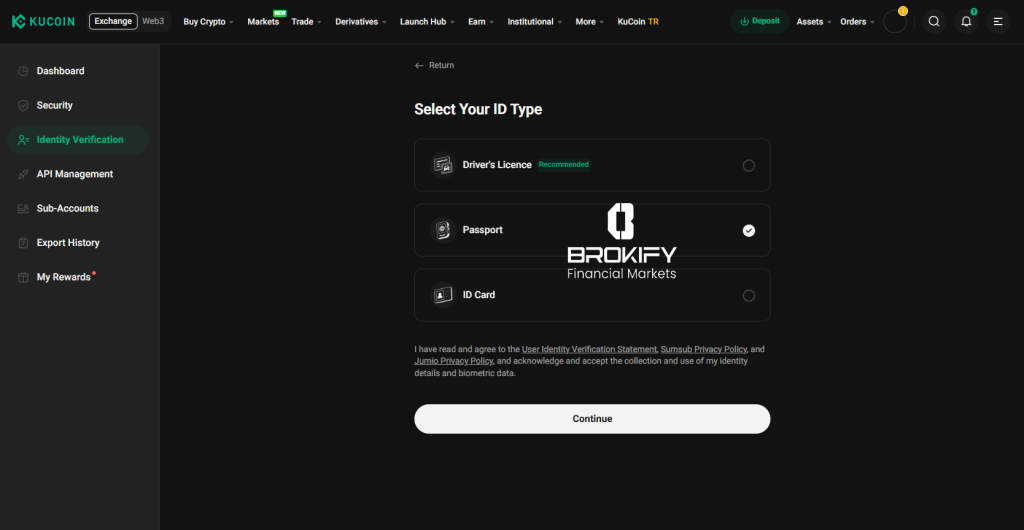This screenshot has width=1024, height=530.
Task: Open the Sumsub Privacy Policy link
Action: [x=703, y=349]
